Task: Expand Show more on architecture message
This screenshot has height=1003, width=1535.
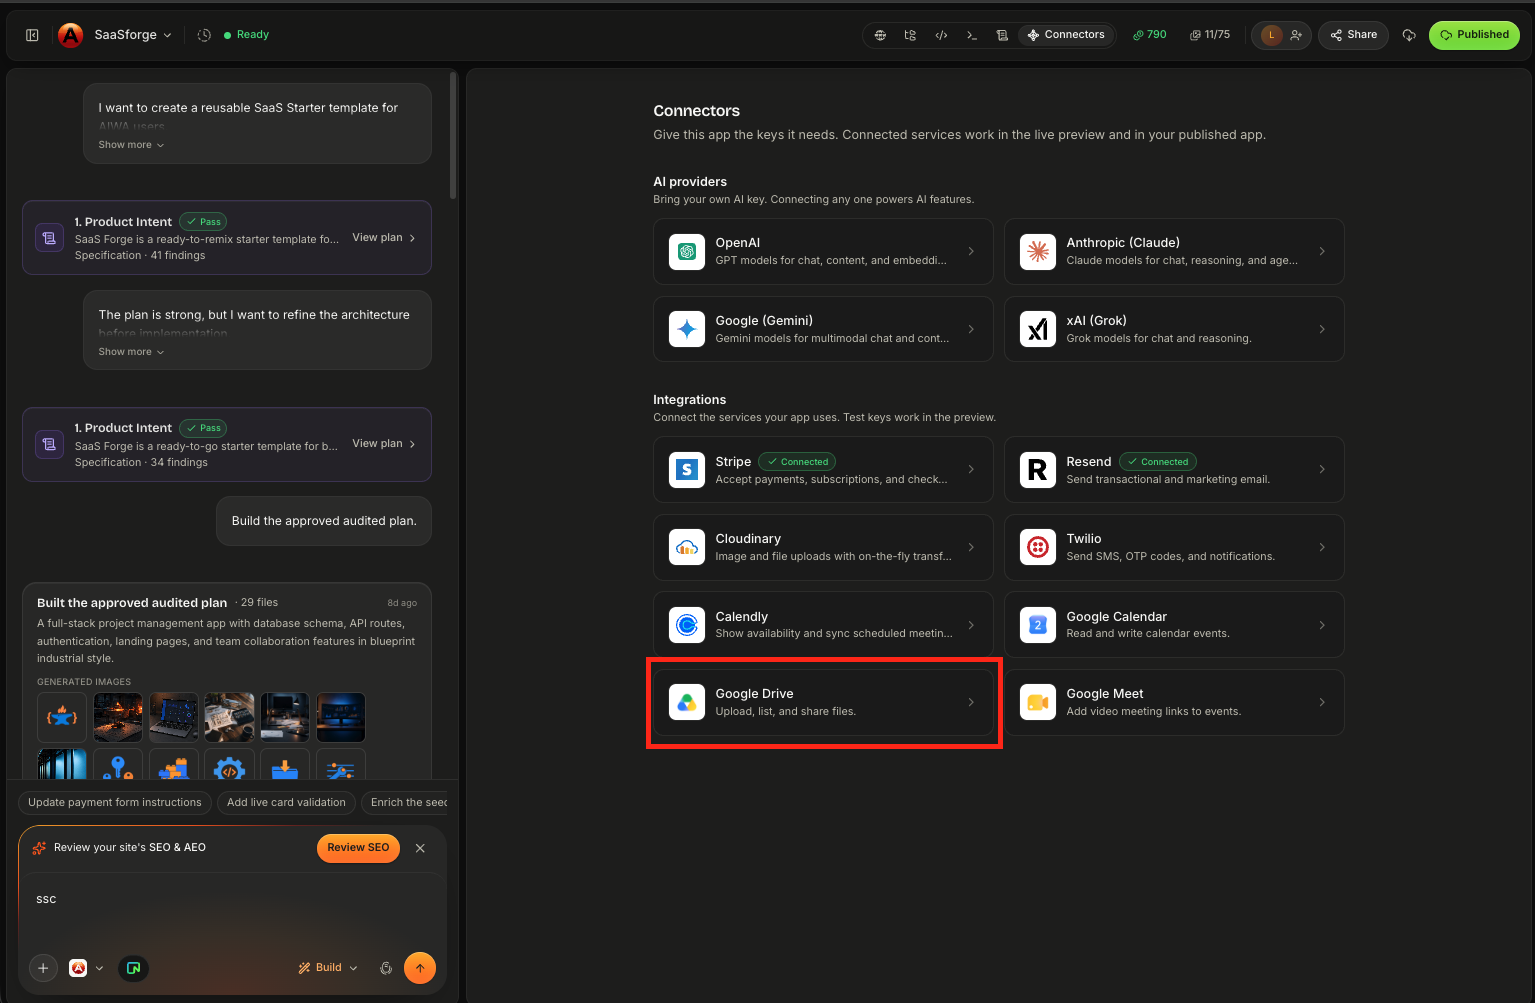Action: point(131,352)
